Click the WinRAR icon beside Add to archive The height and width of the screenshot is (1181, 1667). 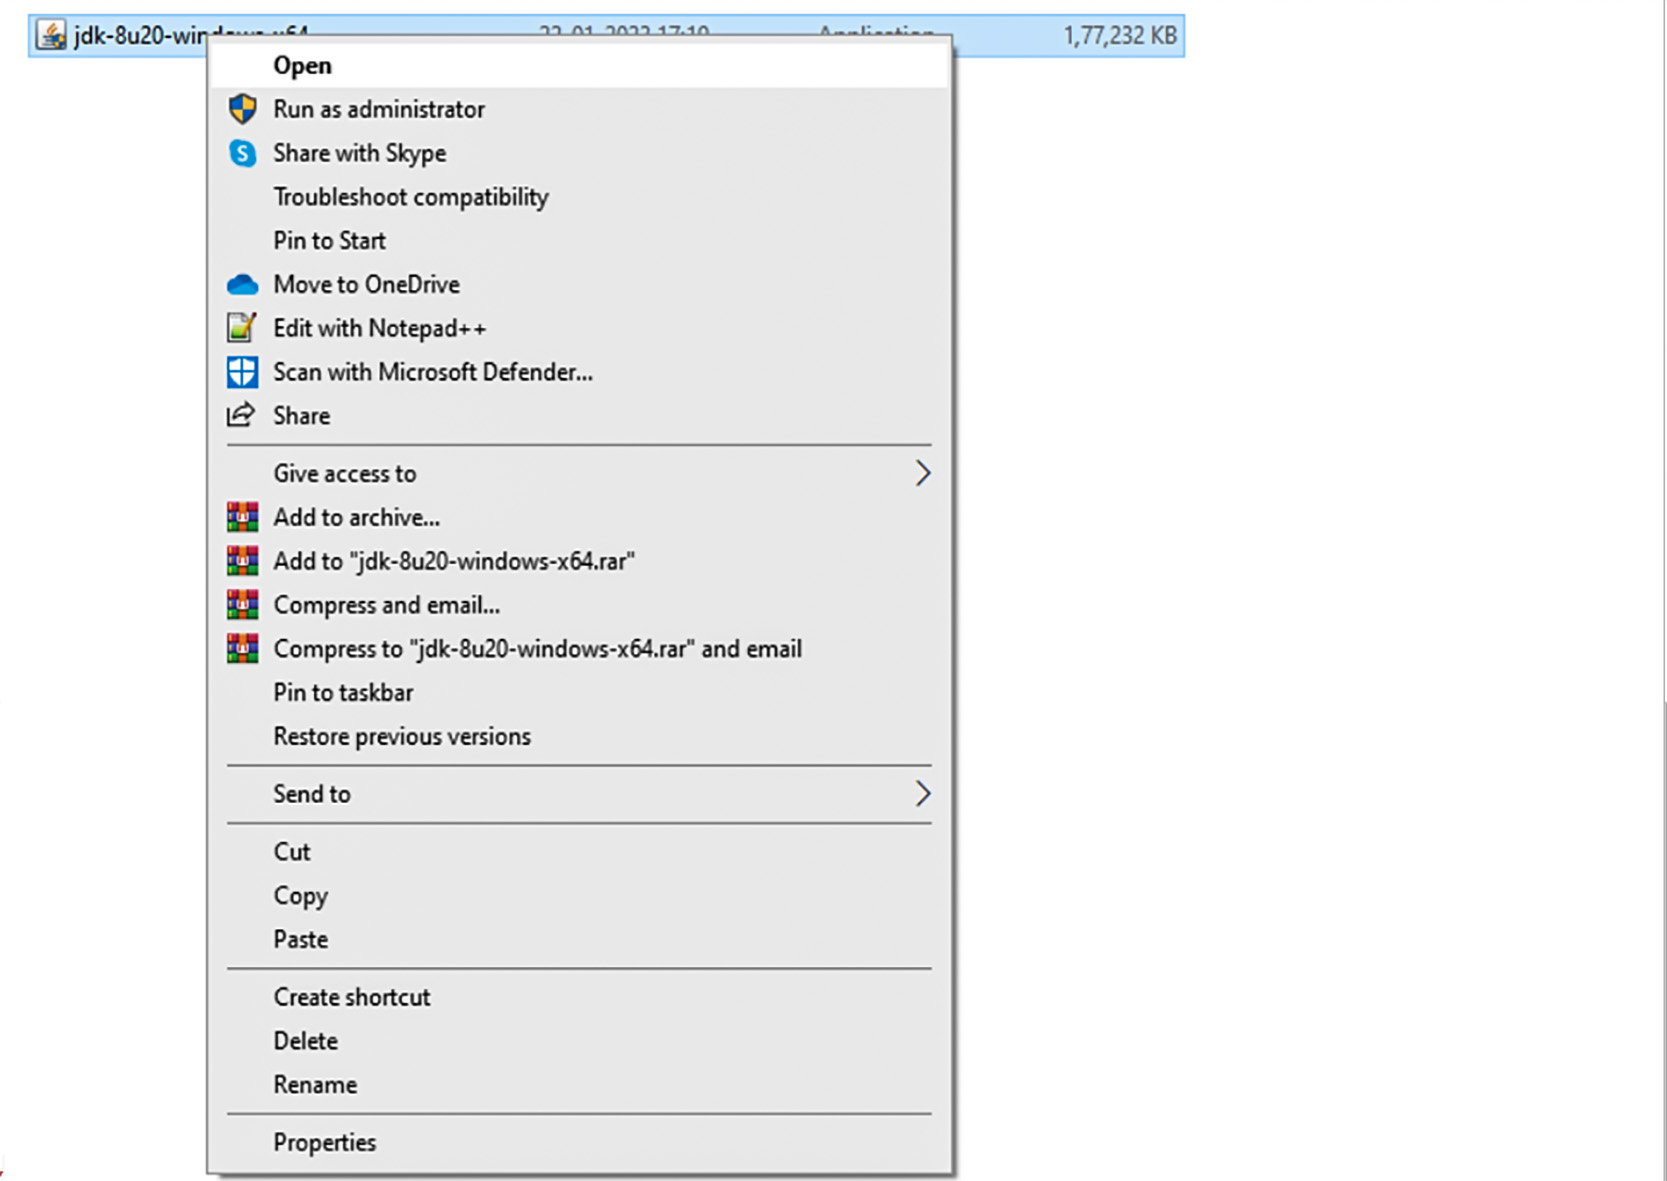[x=242, y=517]
